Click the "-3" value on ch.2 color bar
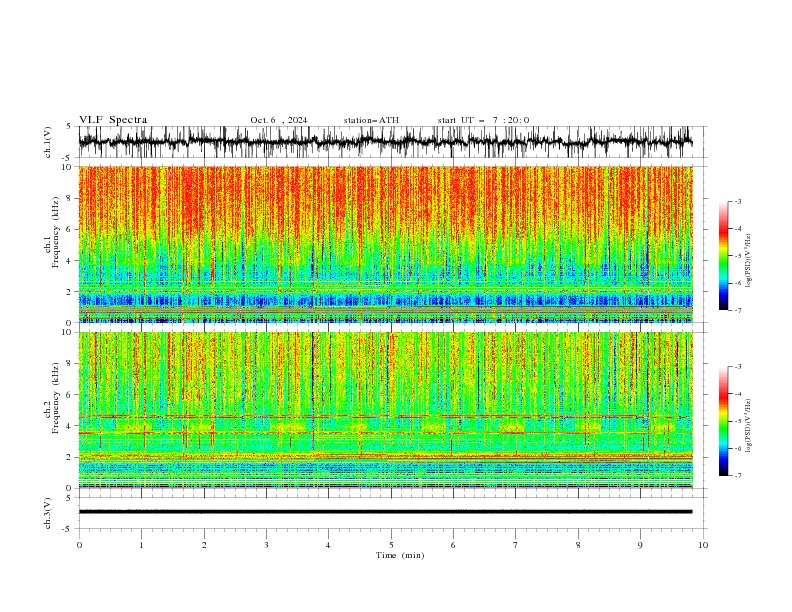This screenshot has width=792, height=612. (x=737, y=367)
